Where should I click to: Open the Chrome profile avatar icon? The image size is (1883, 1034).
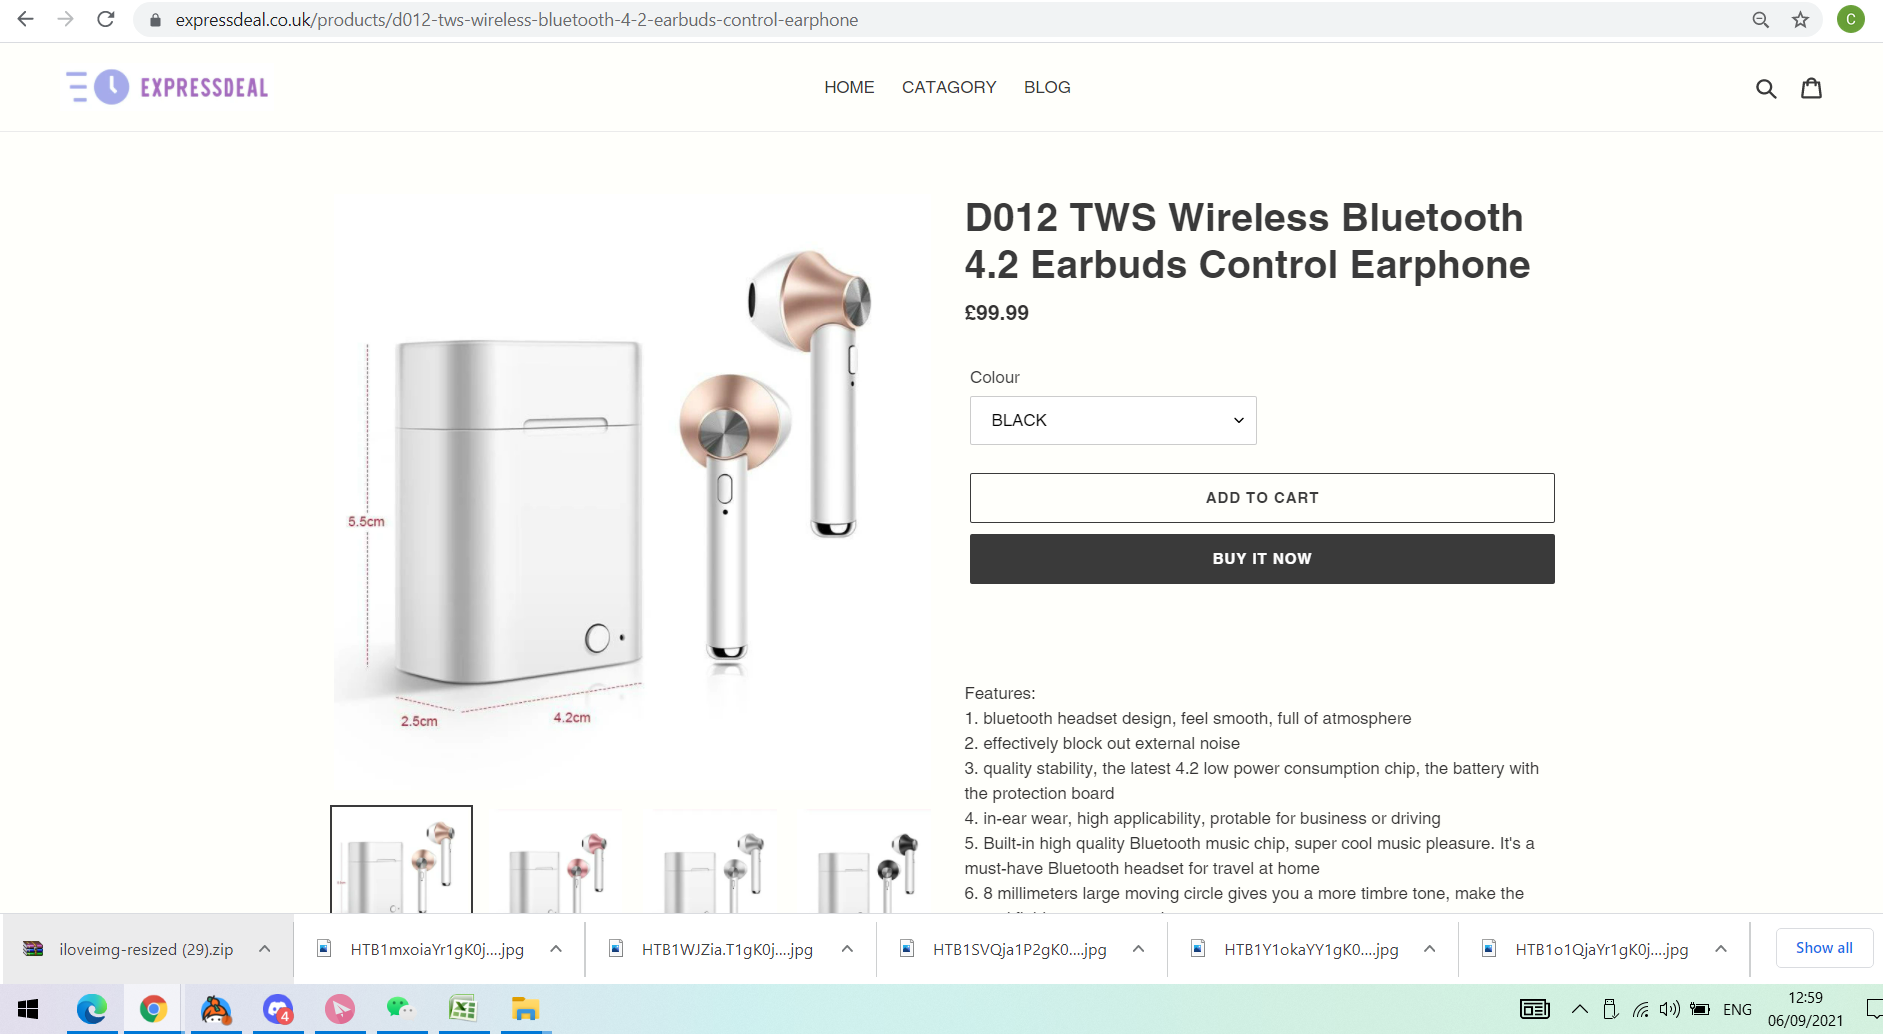pos(1850,19)
